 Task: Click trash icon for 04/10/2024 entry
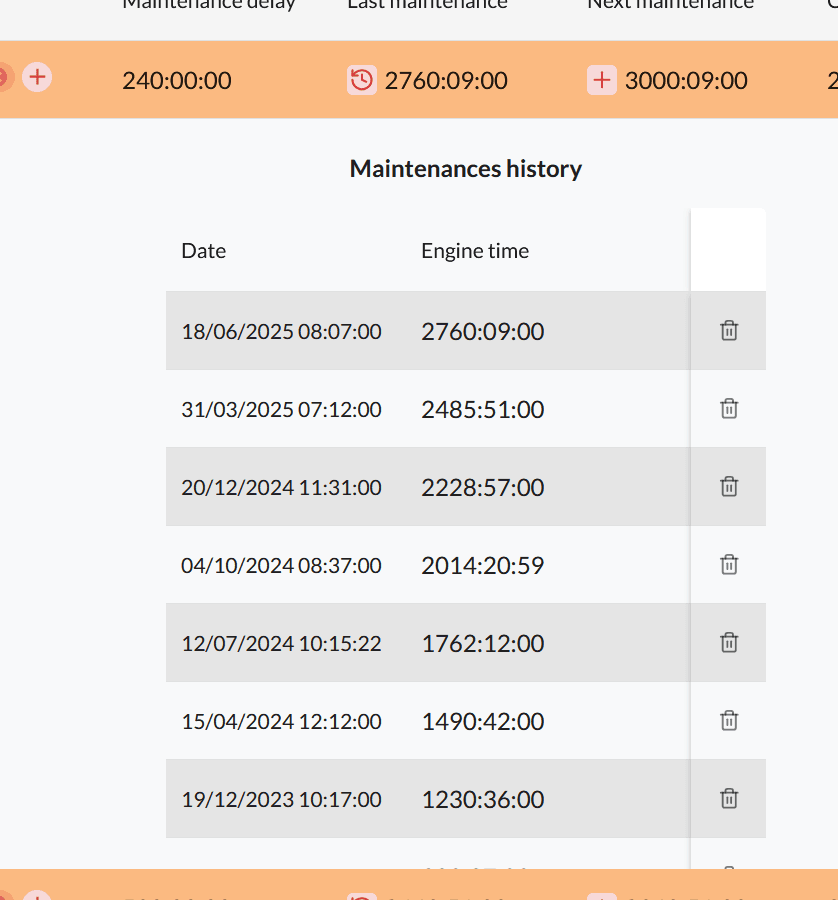tap(729, 564)
